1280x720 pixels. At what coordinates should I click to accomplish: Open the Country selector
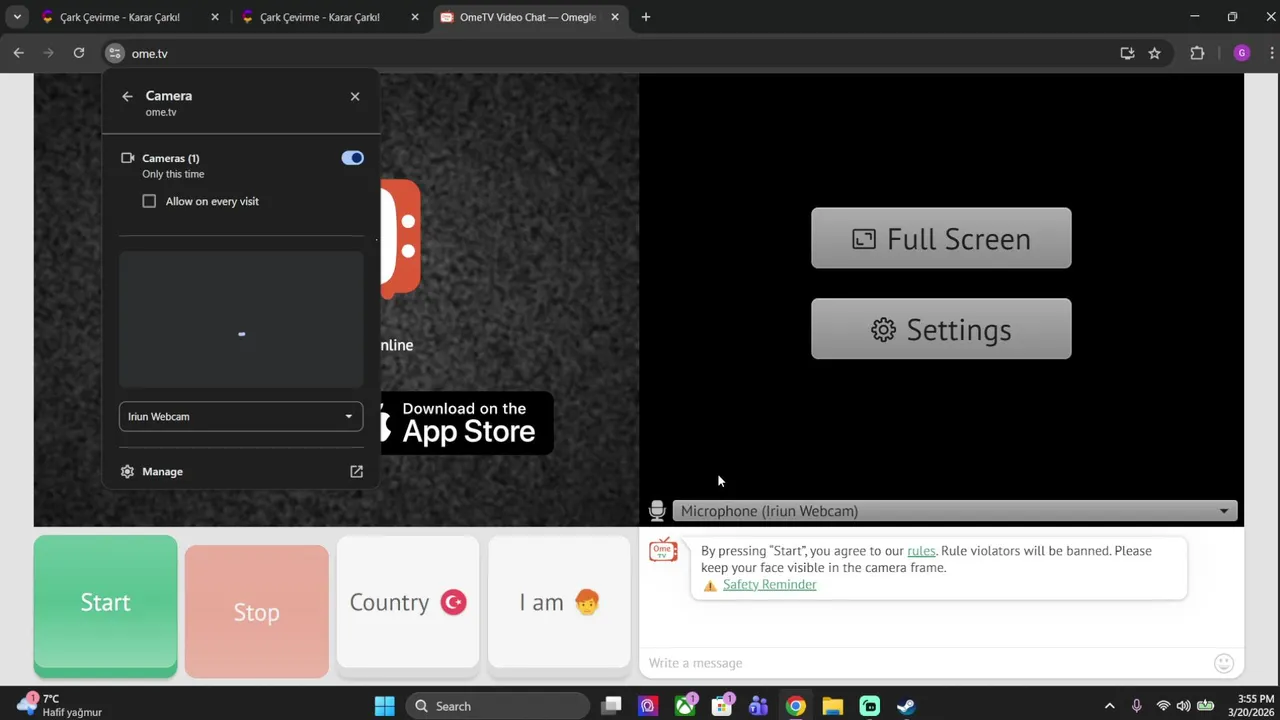(408, 602)
